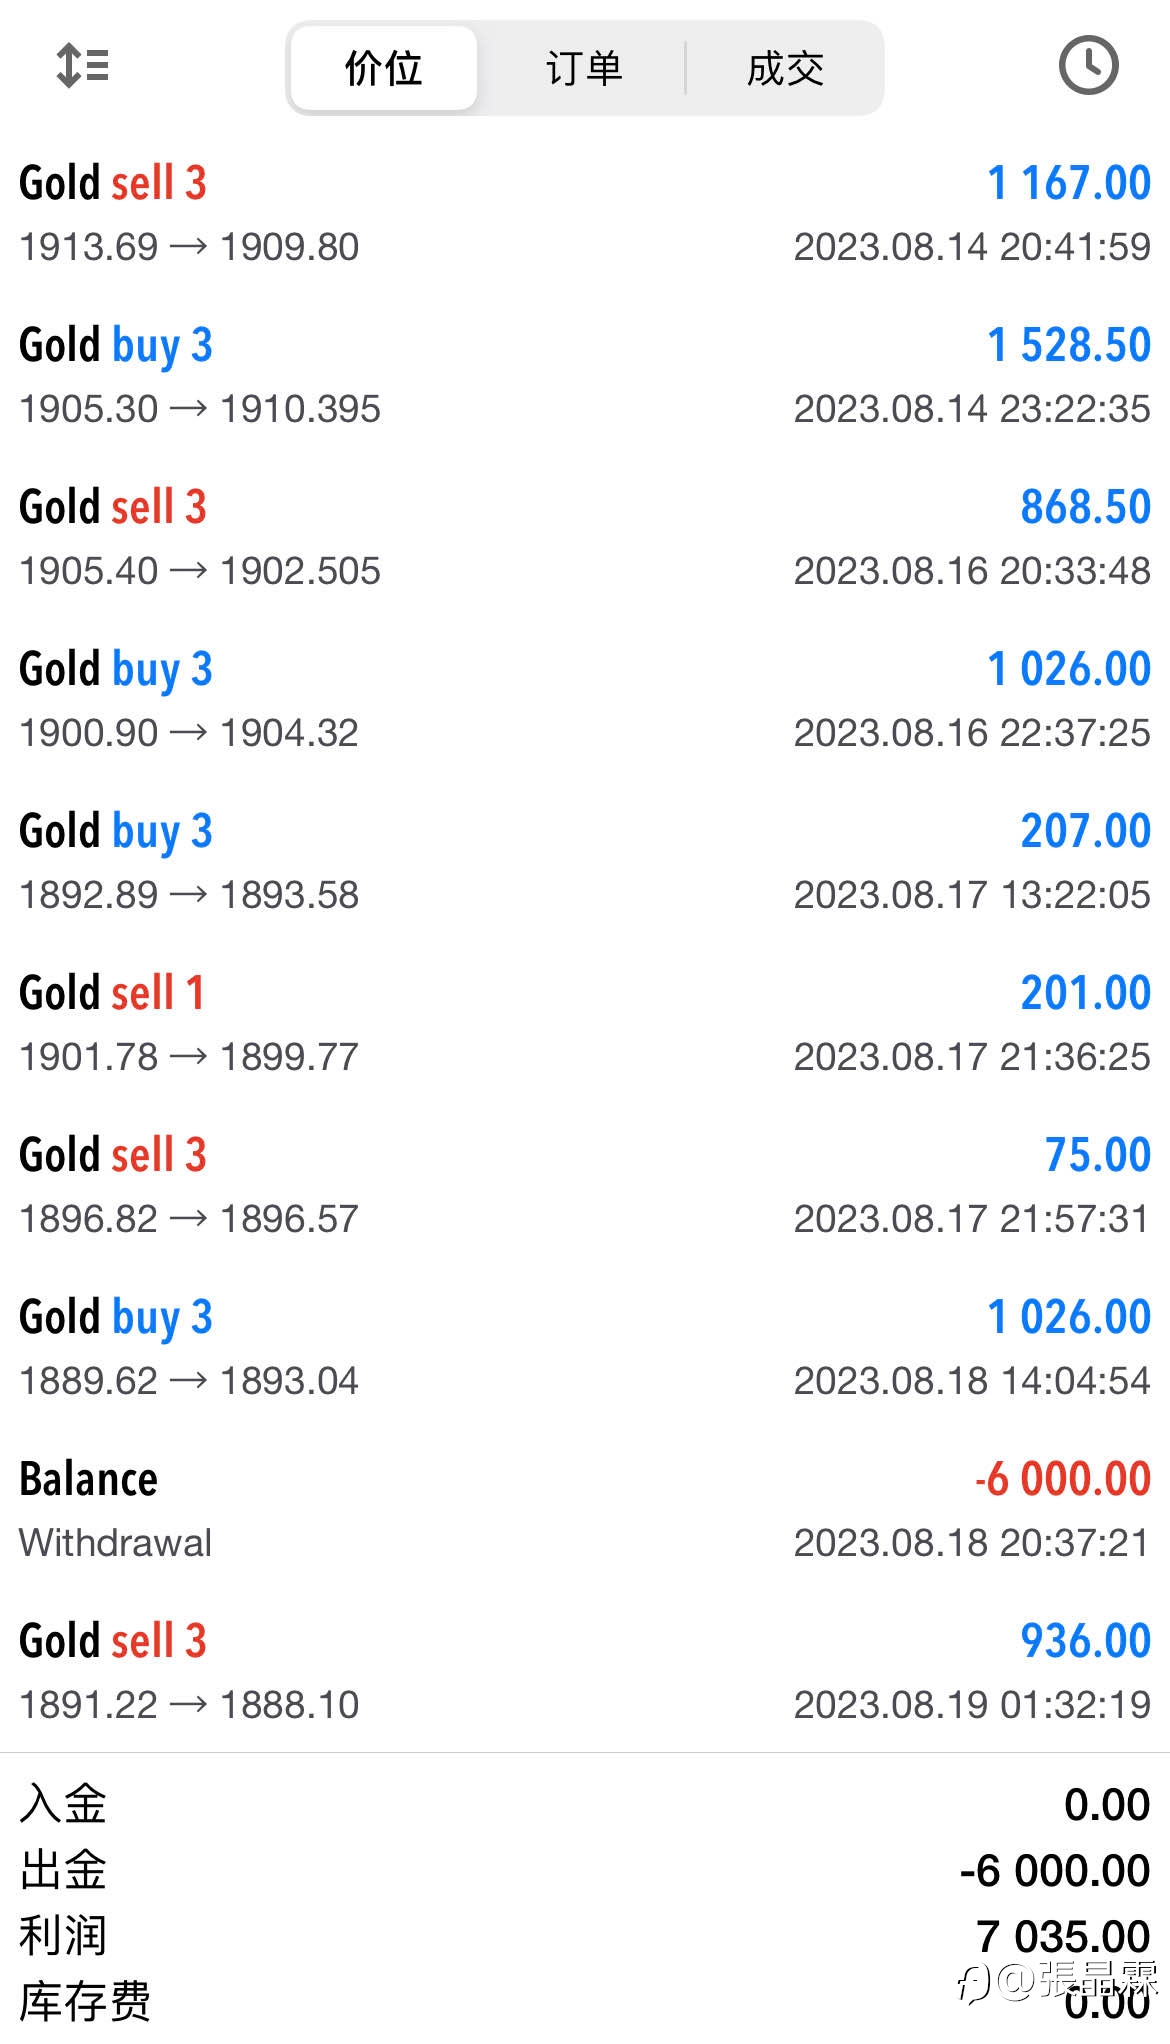This screenshot has height=2044, width=1170.
Task: Select the Gold sell trade with 75.00 profit
Action: pyautogui.click(x=585, y=1185)
